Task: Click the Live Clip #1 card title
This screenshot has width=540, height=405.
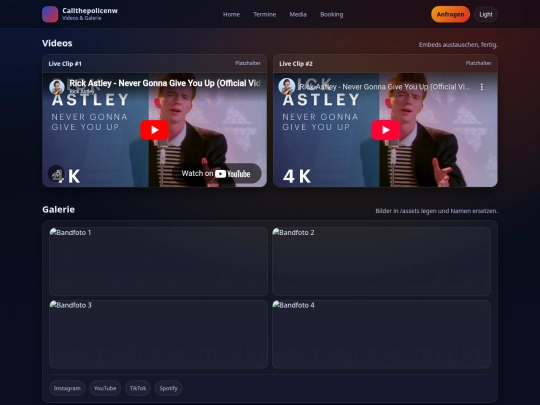Action: point(65,64)
